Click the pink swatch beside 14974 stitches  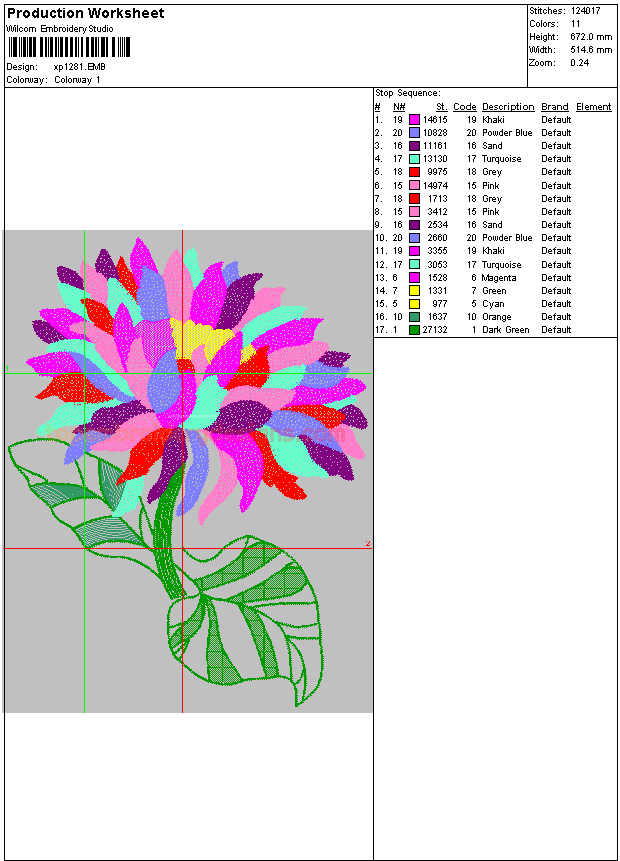(415, 186)
